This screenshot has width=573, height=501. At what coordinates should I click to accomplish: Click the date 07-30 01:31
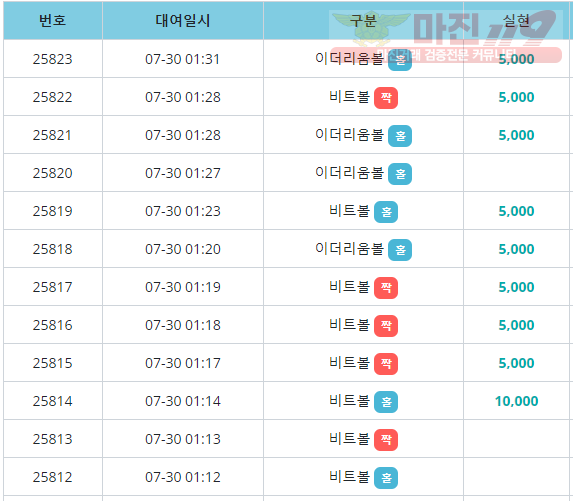coord(183,59)
